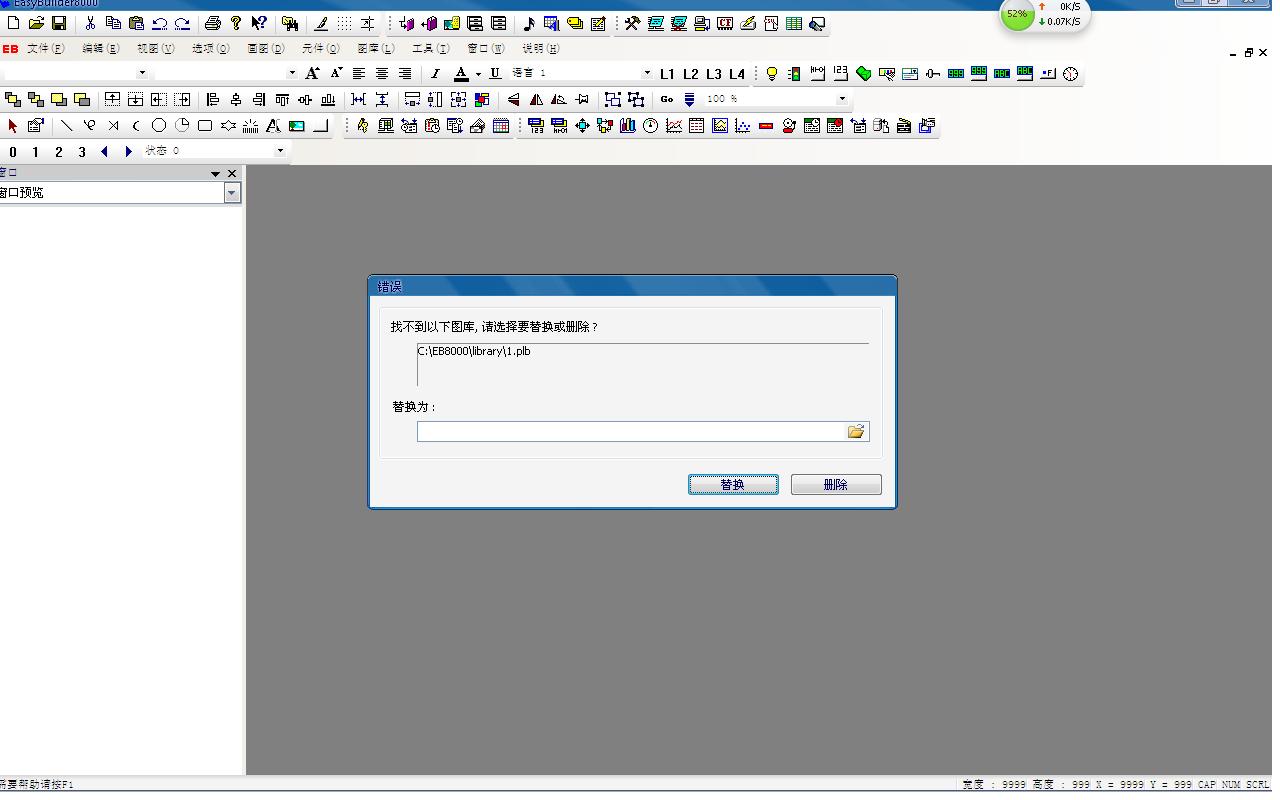Click the center text alignment icon
Viewport: 1280px width, 800px height.
coord(382,73)
